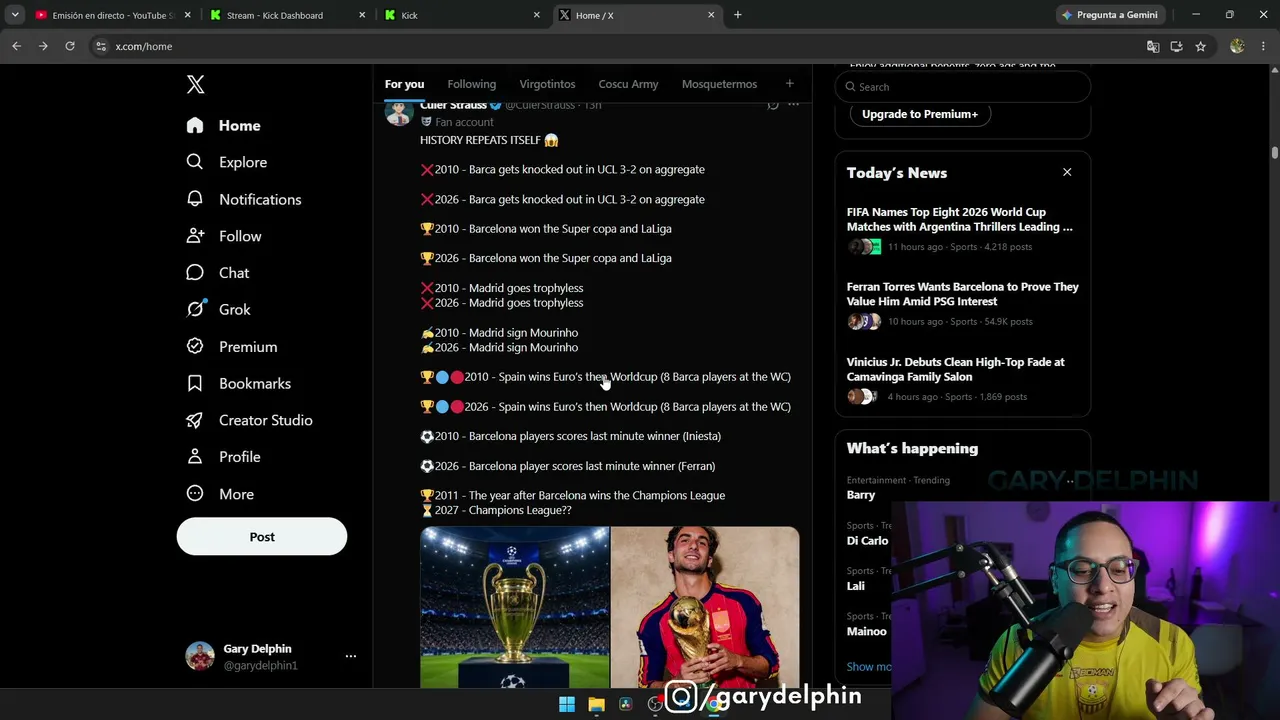Open Creator Studio from the sidebar

tap(251, 420)
